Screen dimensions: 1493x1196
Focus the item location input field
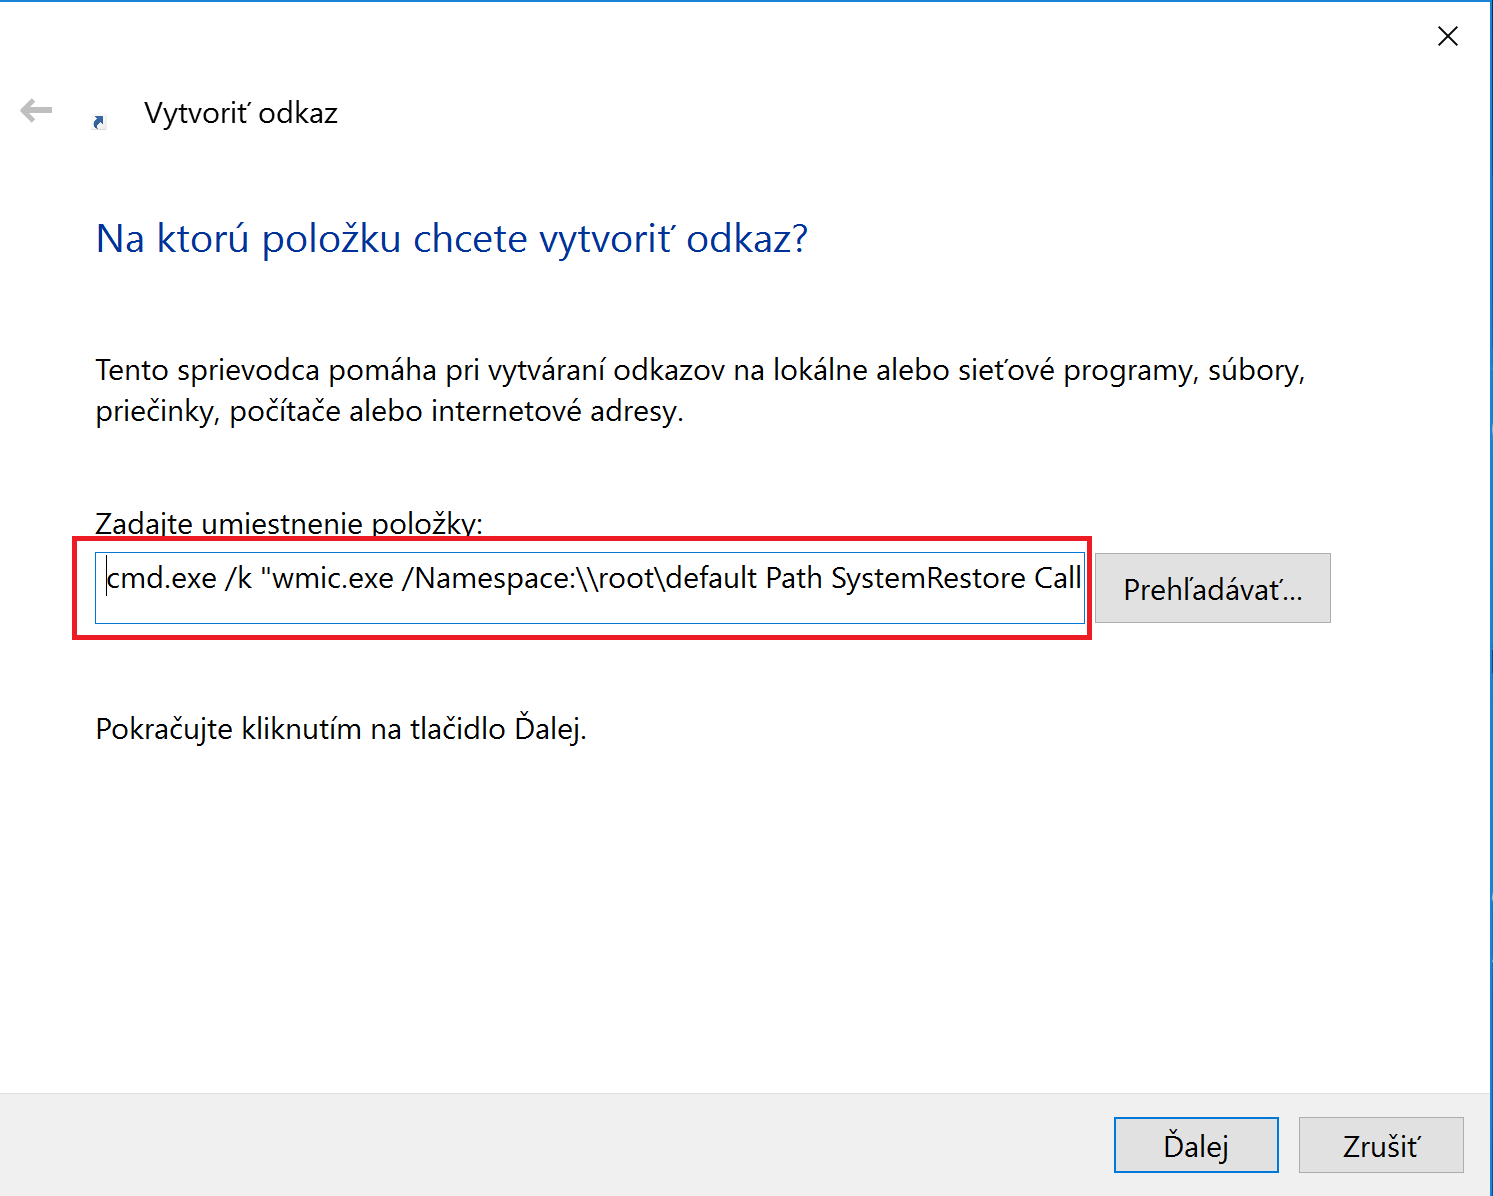[x=590, y=588]
